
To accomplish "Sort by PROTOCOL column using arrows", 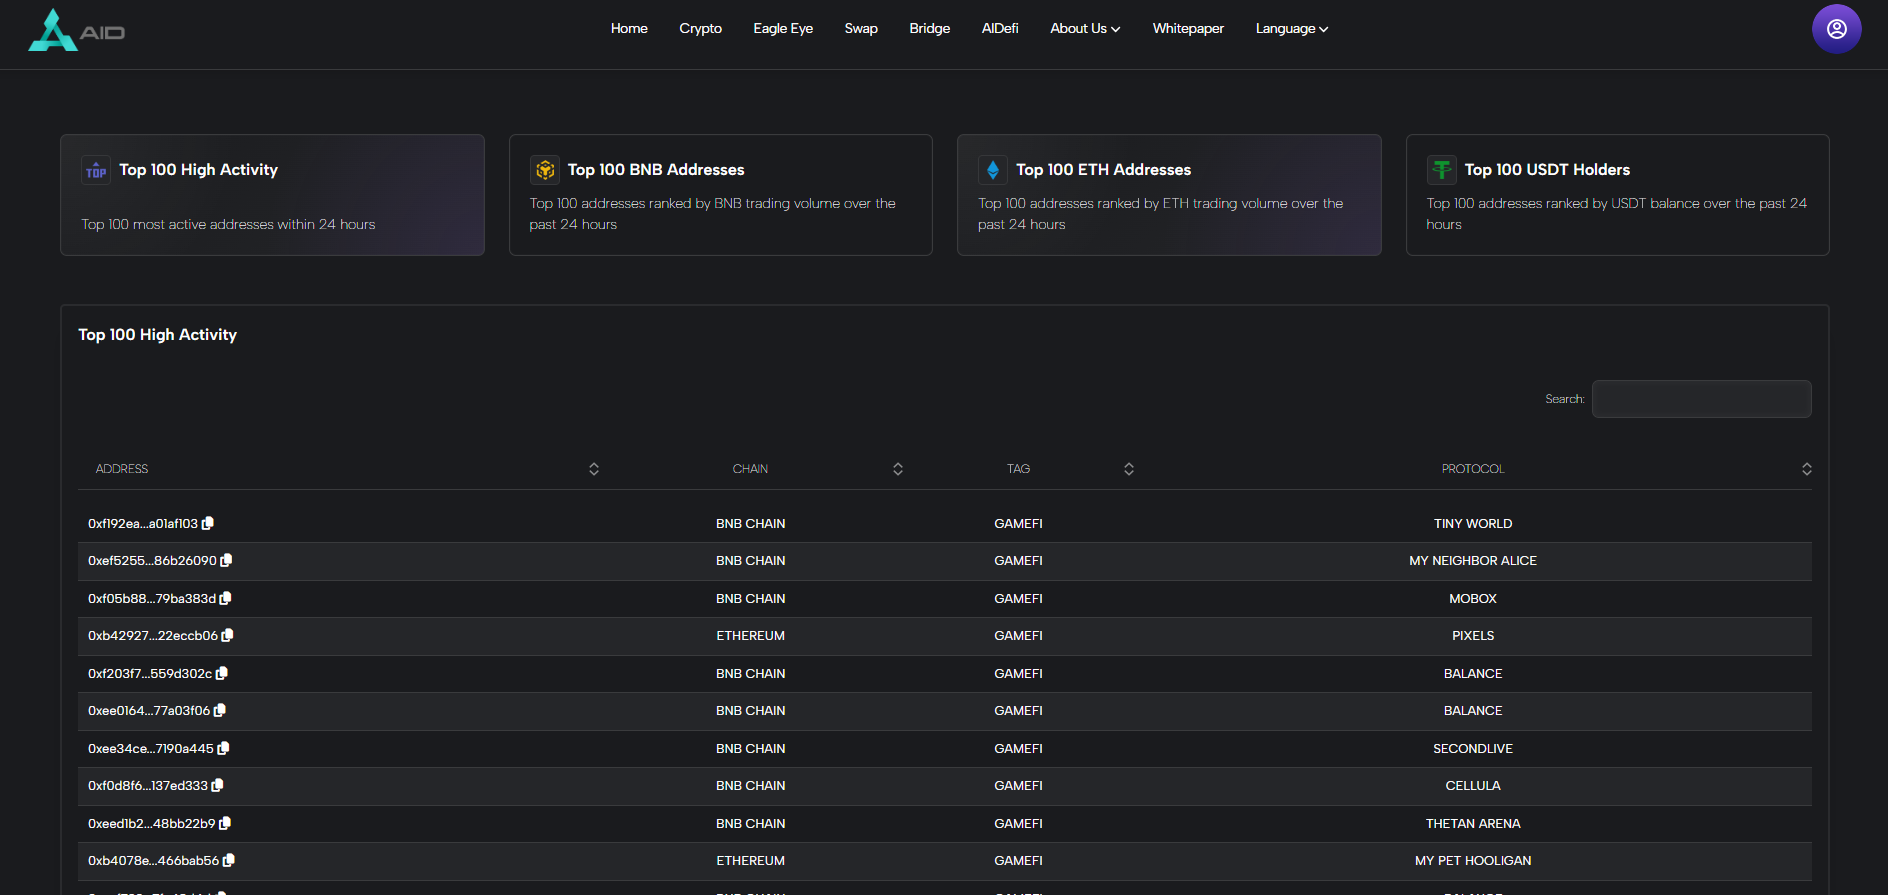I will pyautogui.click(x=1806, y=469).
